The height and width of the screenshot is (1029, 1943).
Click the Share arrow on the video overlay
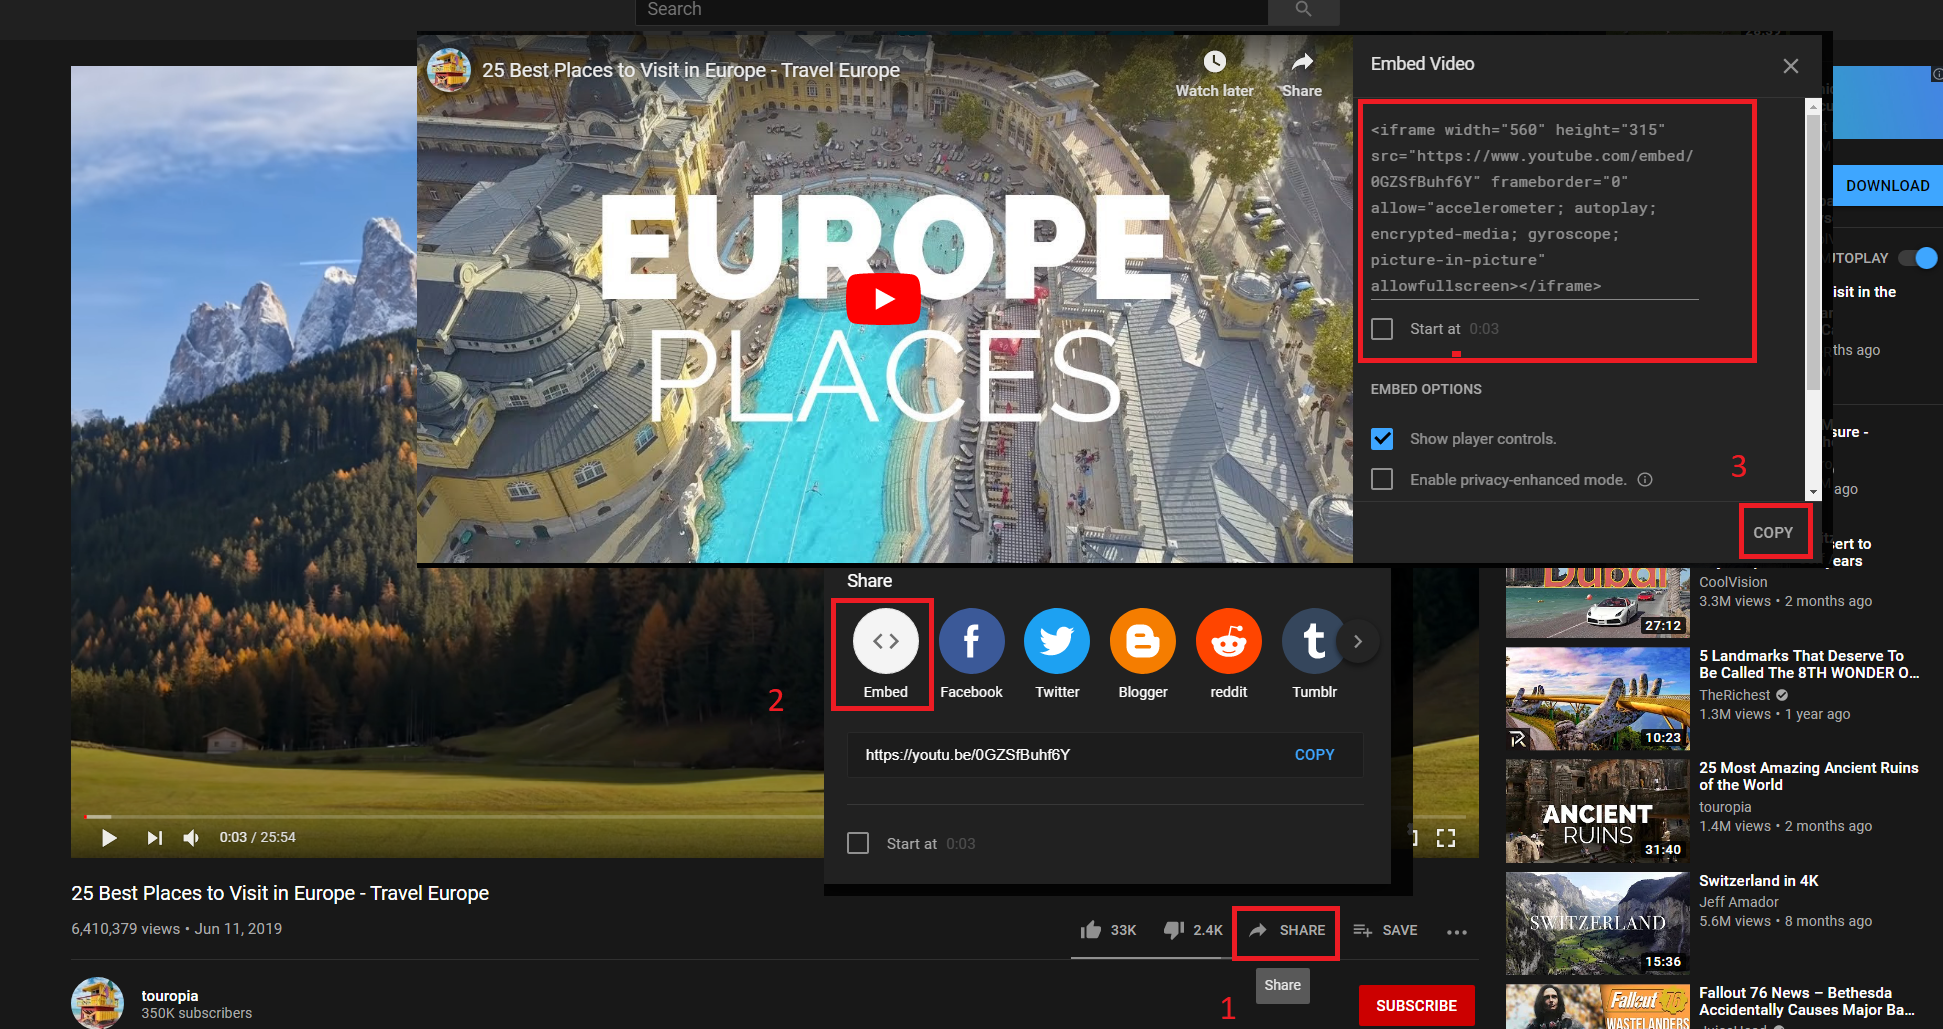[1301, 61]
